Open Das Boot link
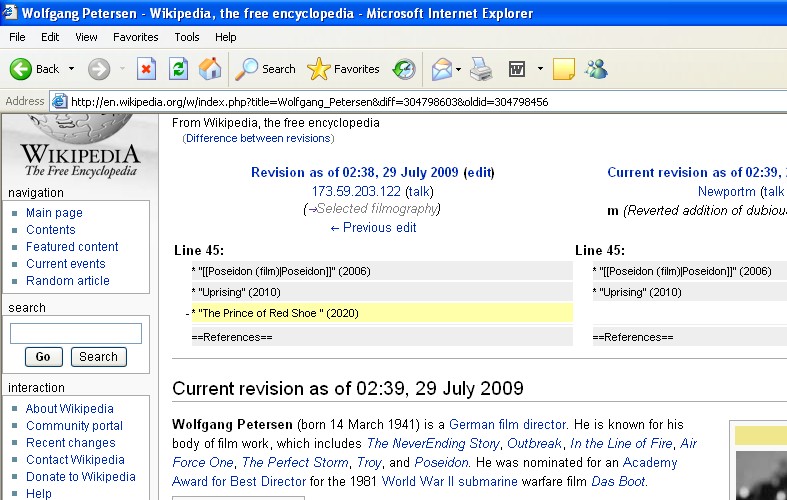 (x=618, y=481)
